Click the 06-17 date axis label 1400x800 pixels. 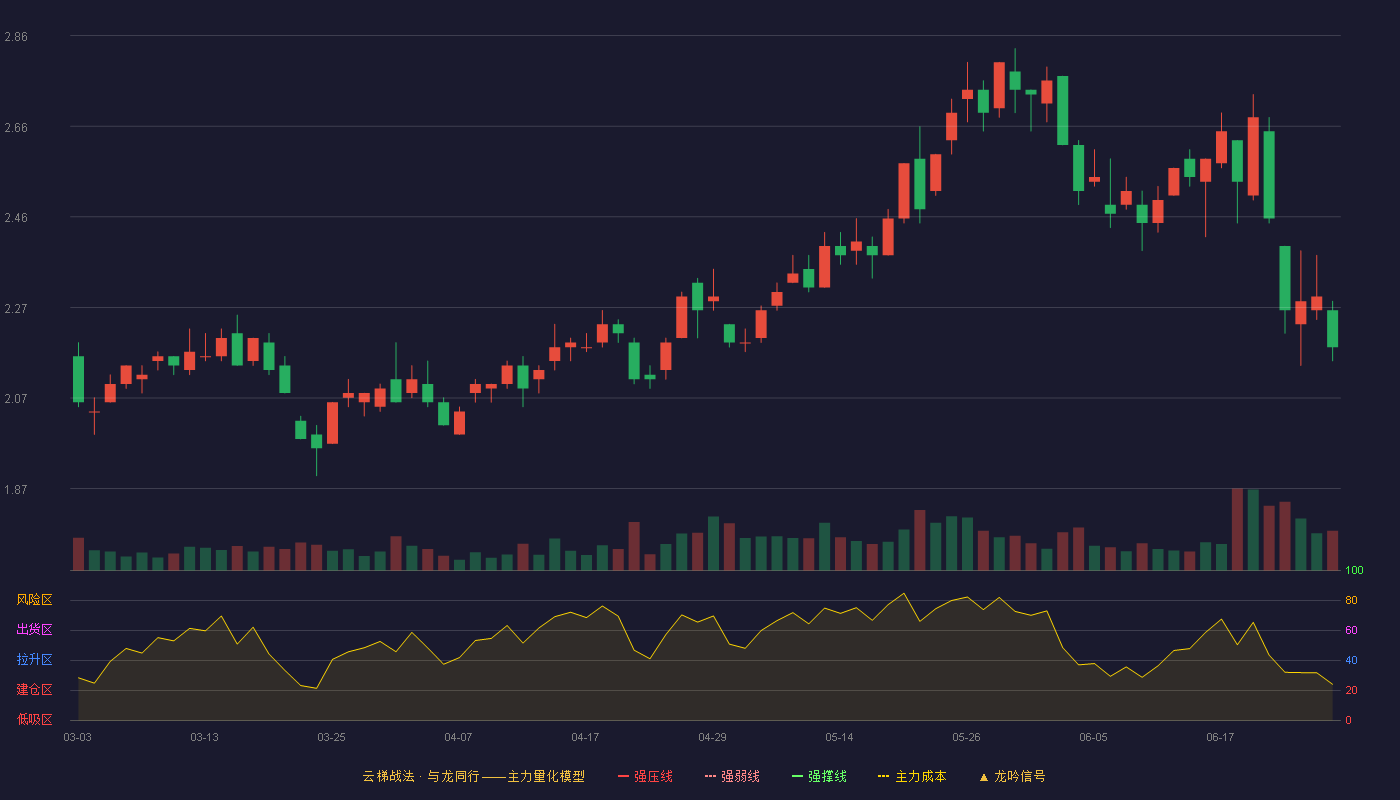(x=1220, y=737)
